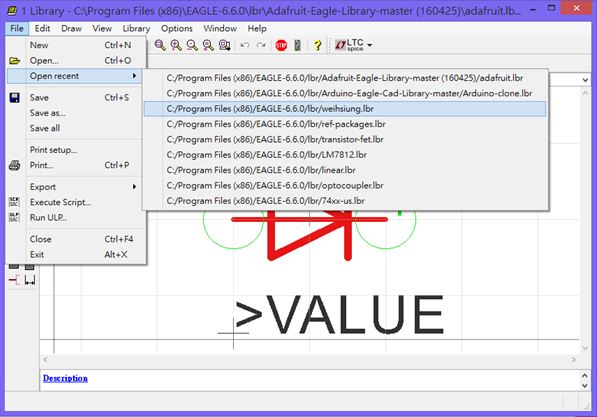Click the canvas vertical scrollbar up arrow

[585, 93]
